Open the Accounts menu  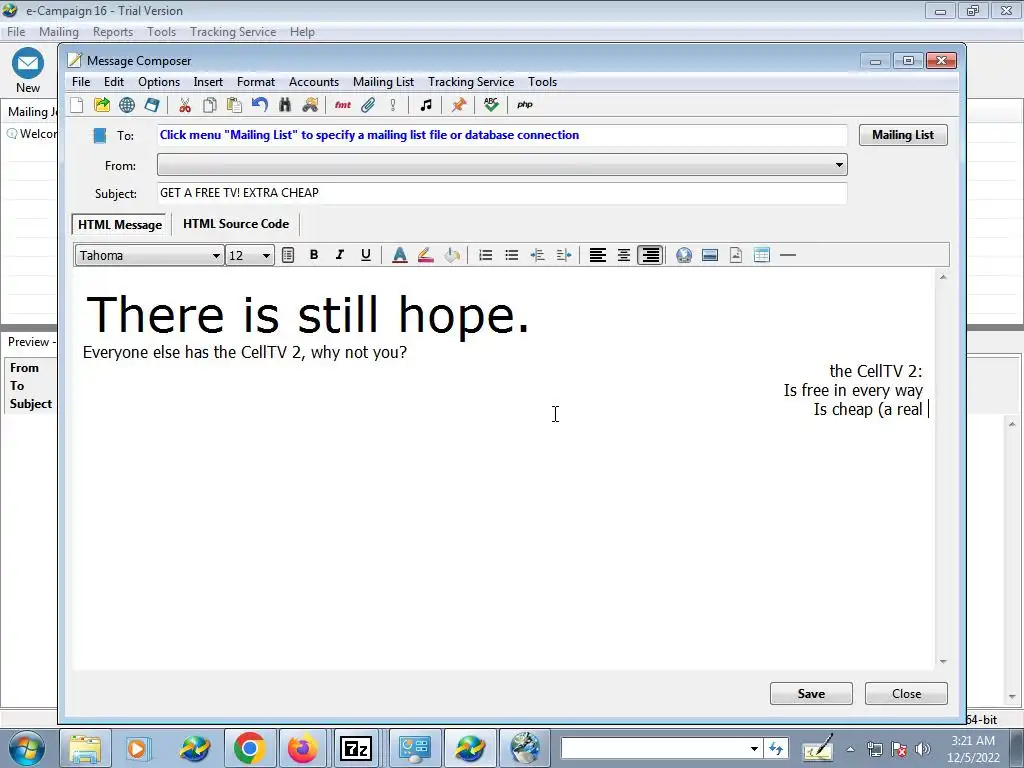point(313,82)
